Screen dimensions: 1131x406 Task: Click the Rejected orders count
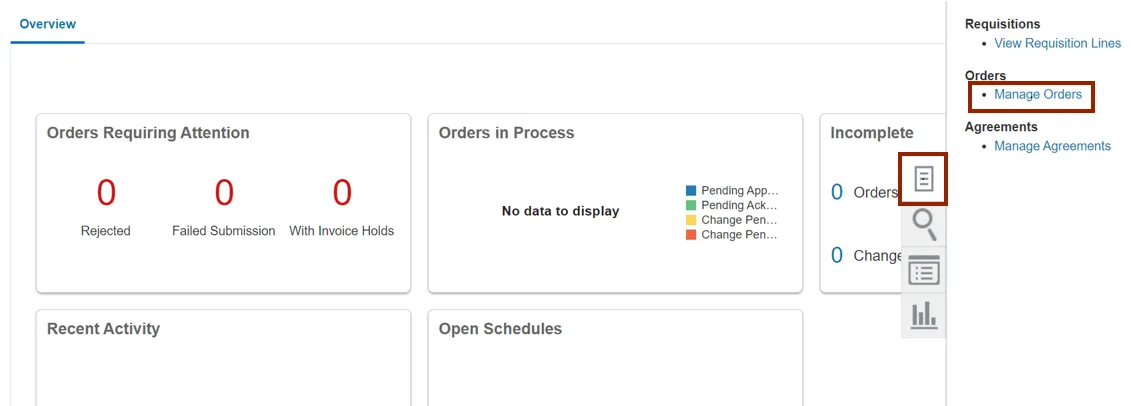[x=106, y=192]
